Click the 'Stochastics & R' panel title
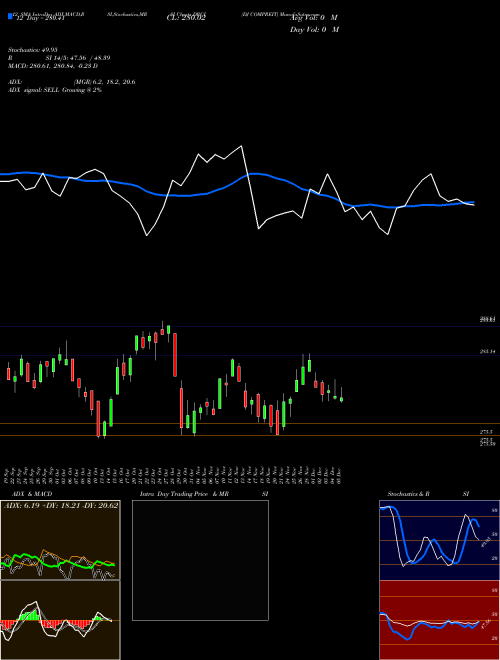This screenshot has width=500, height=660. [408, 494]
